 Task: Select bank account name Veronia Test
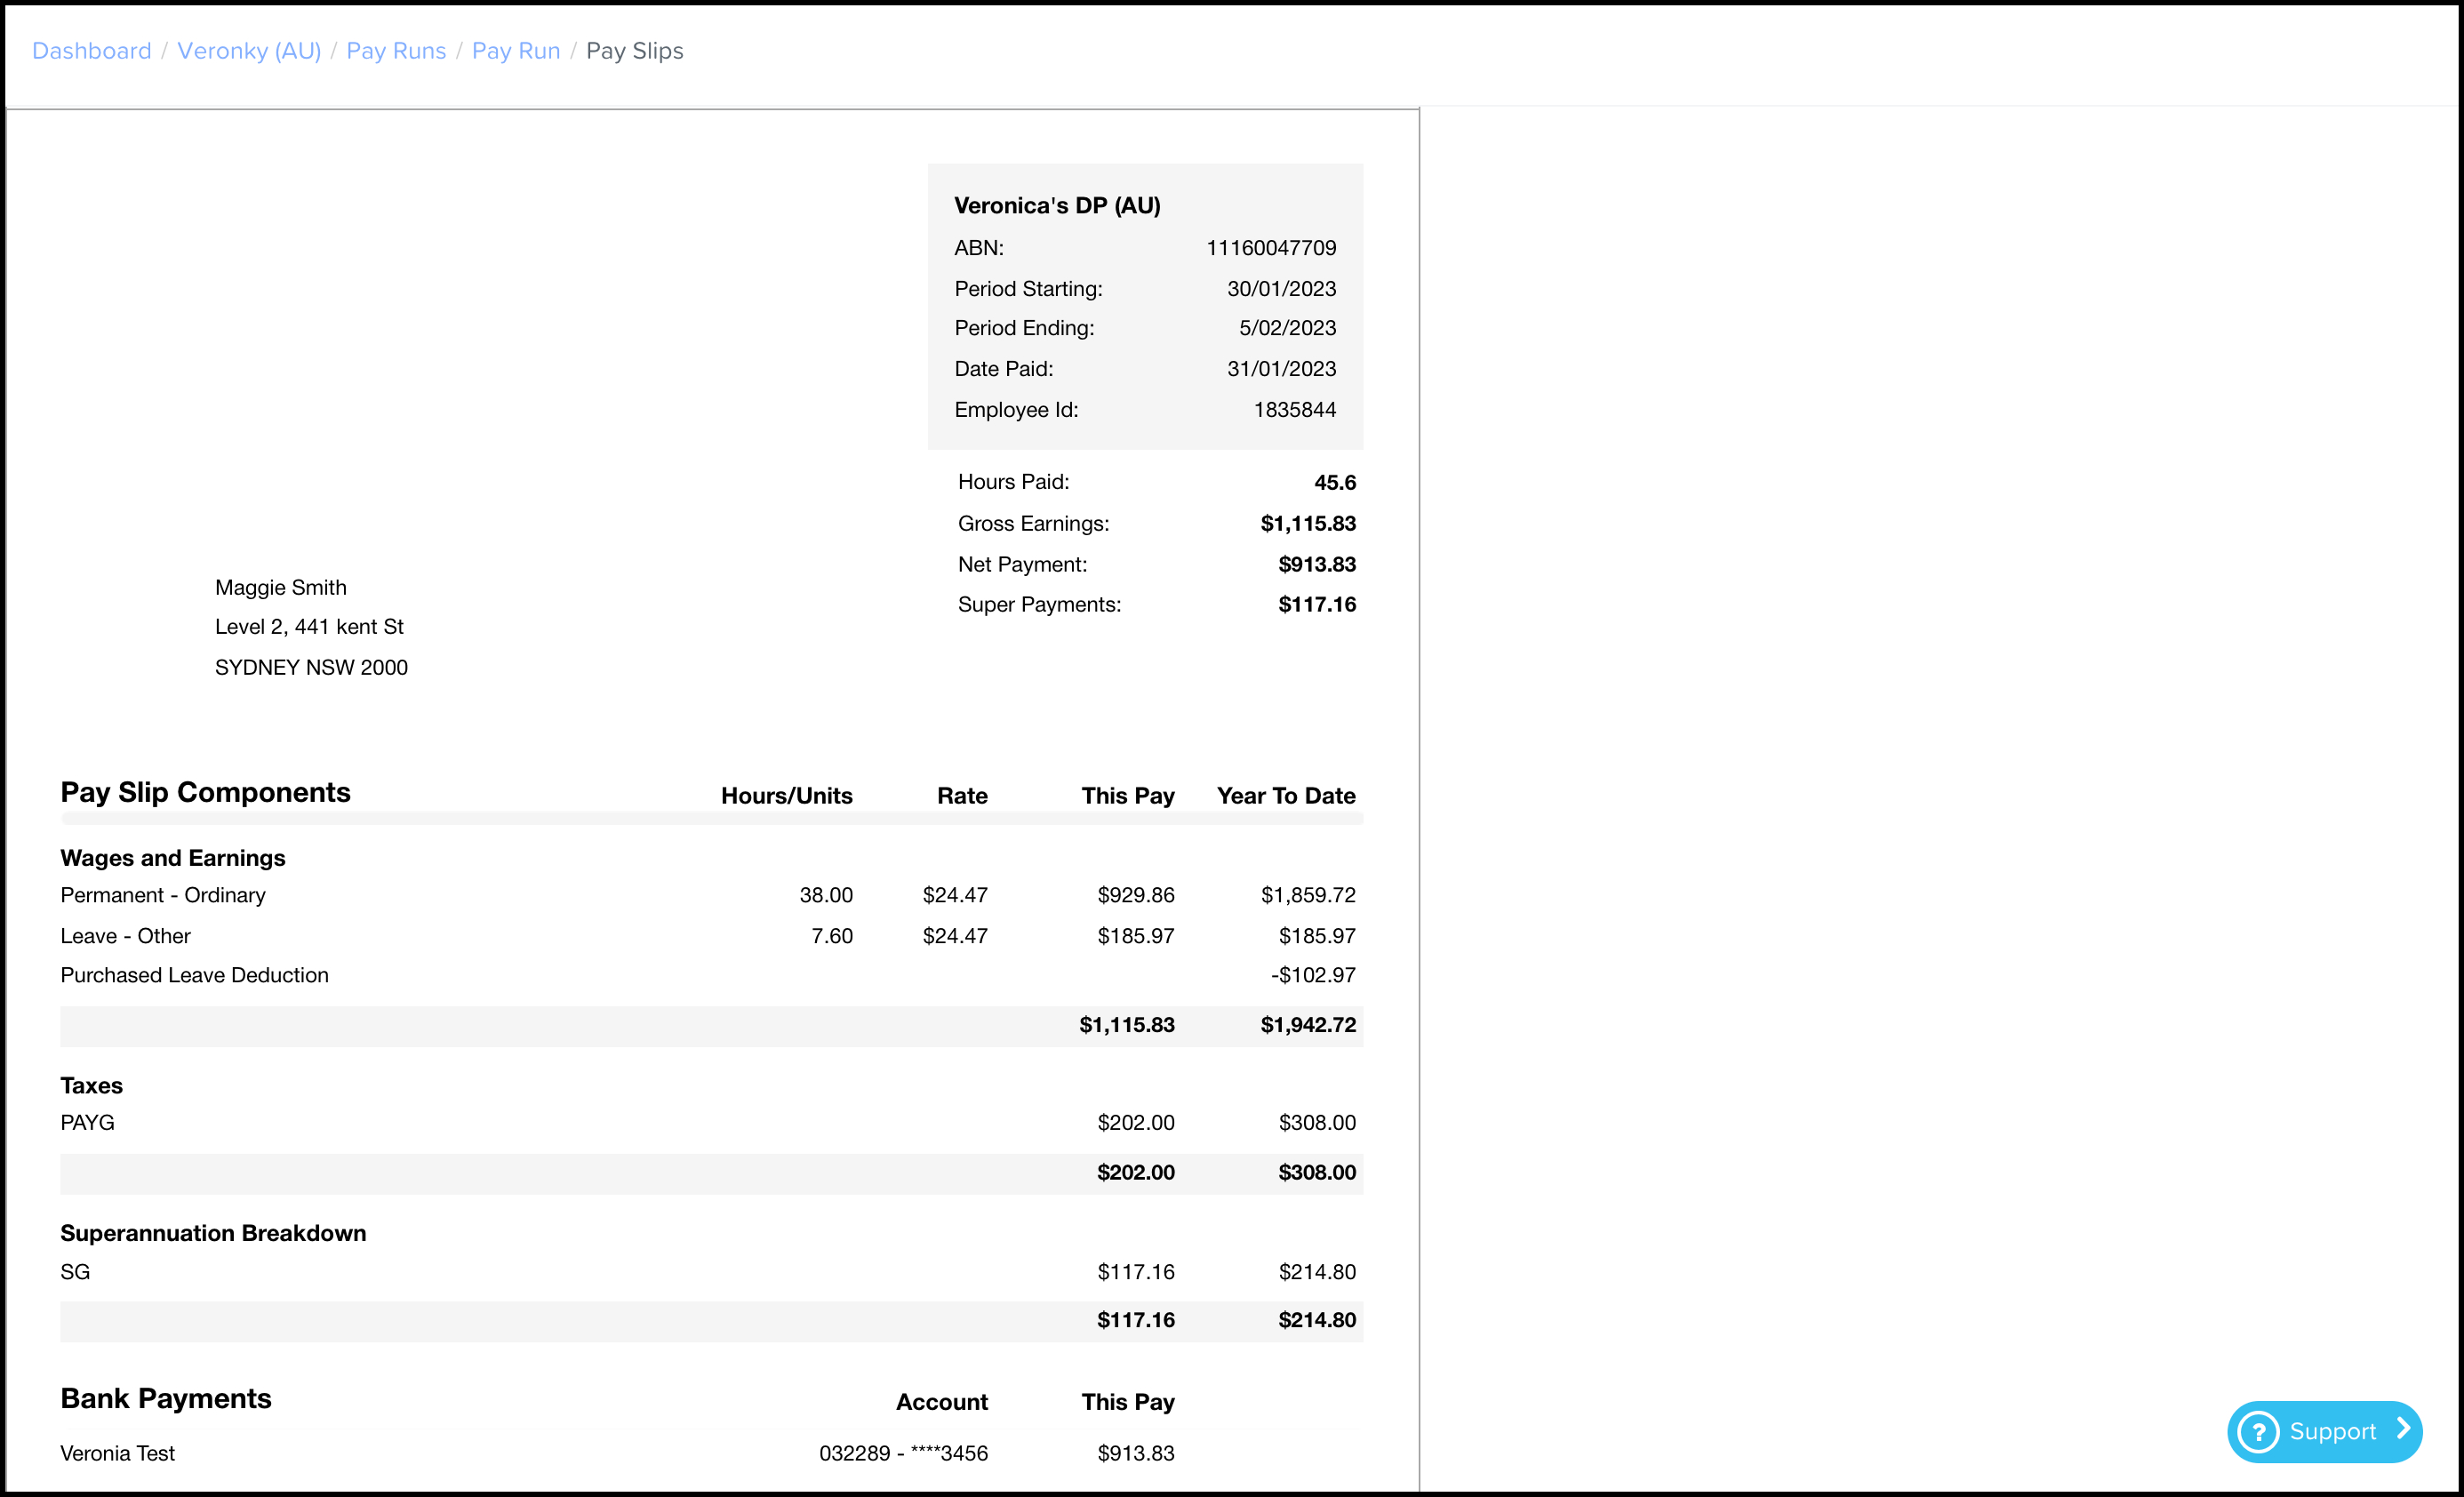[x=117, y=1453]
